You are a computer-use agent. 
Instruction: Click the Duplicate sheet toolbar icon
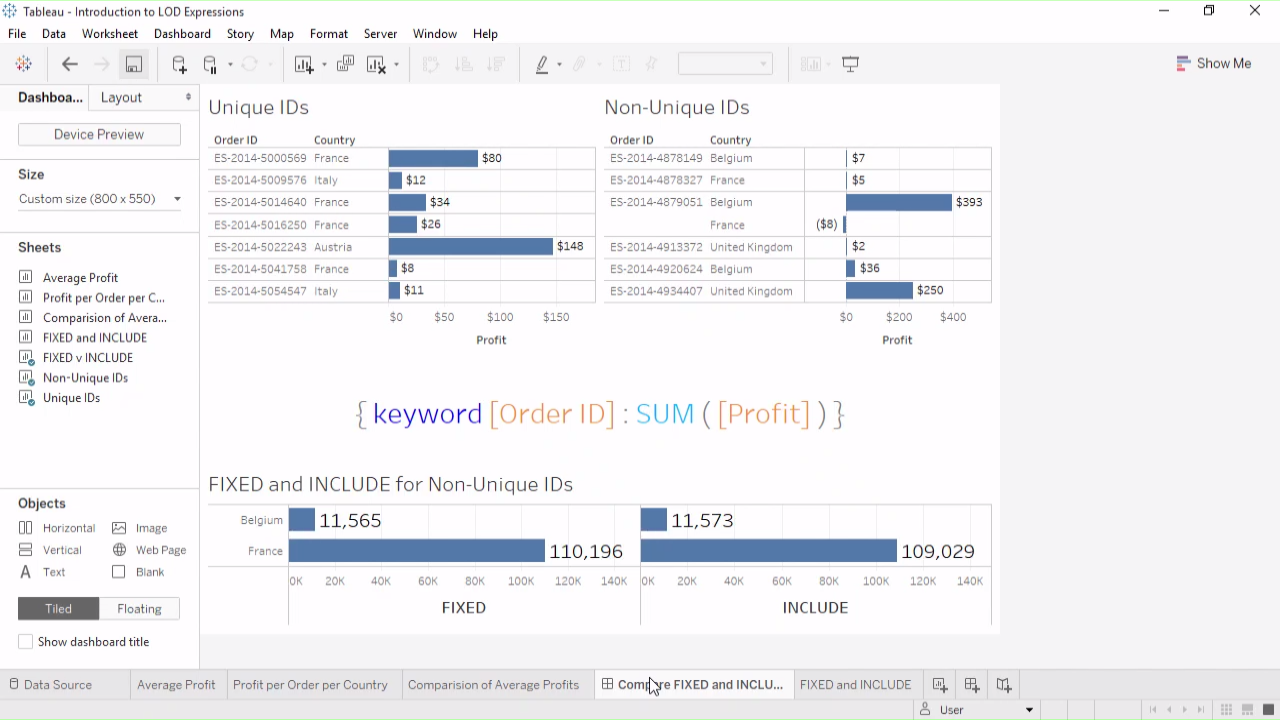point(345,64)
